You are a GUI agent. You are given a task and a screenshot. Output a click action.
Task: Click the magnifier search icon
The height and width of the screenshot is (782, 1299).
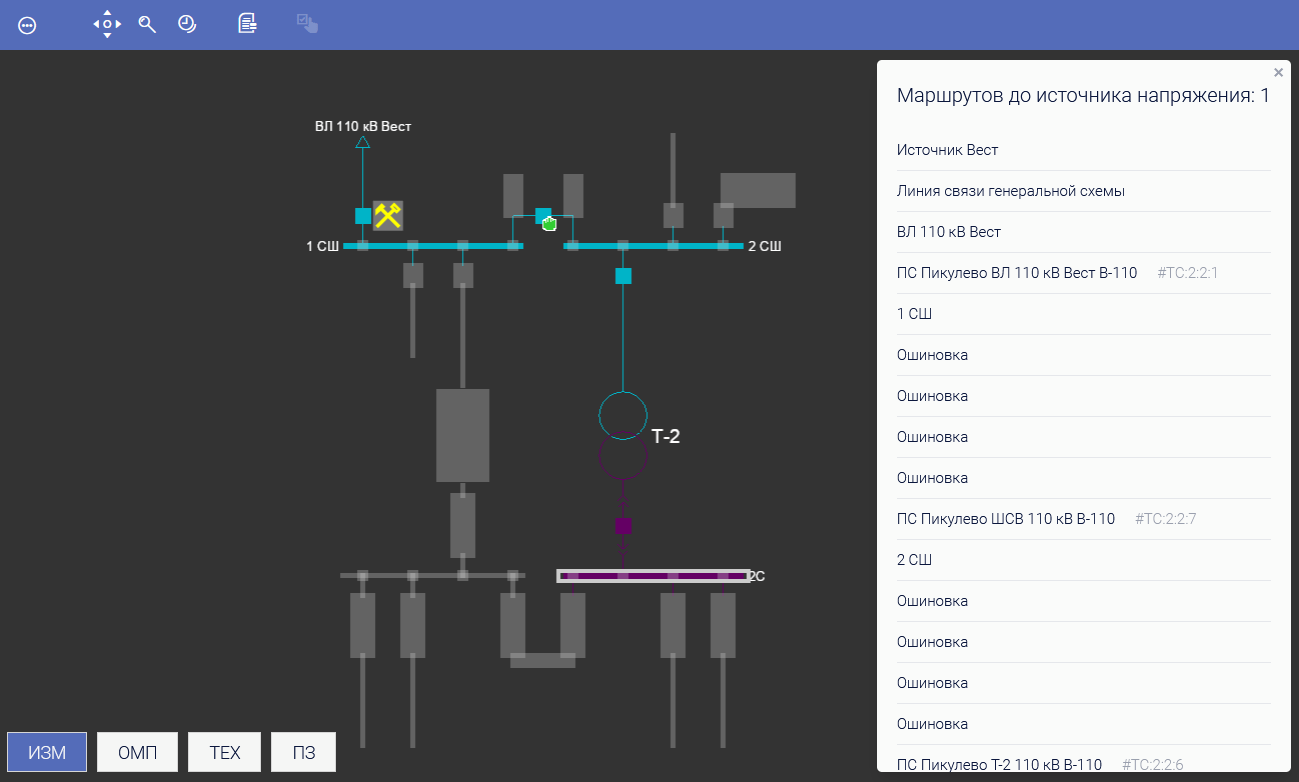pyautogui.click(x=147, y=25)
